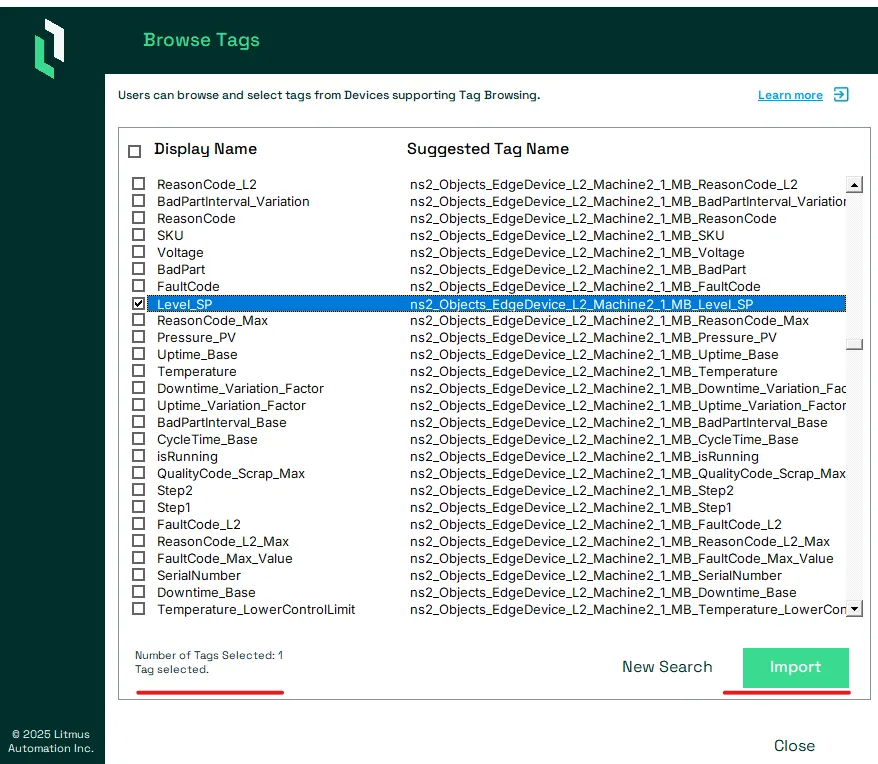Check the BadPartInterval_Variation checkbox
Screen dimensions: 878x764
tap(138, 201)
